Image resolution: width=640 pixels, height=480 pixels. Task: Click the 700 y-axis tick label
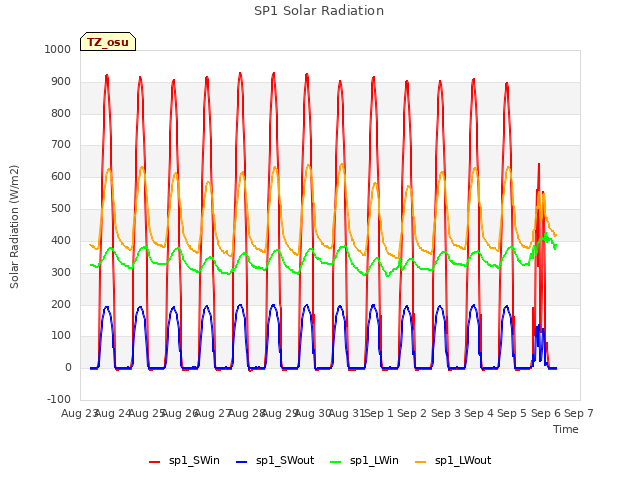click(x=61, y=144)
